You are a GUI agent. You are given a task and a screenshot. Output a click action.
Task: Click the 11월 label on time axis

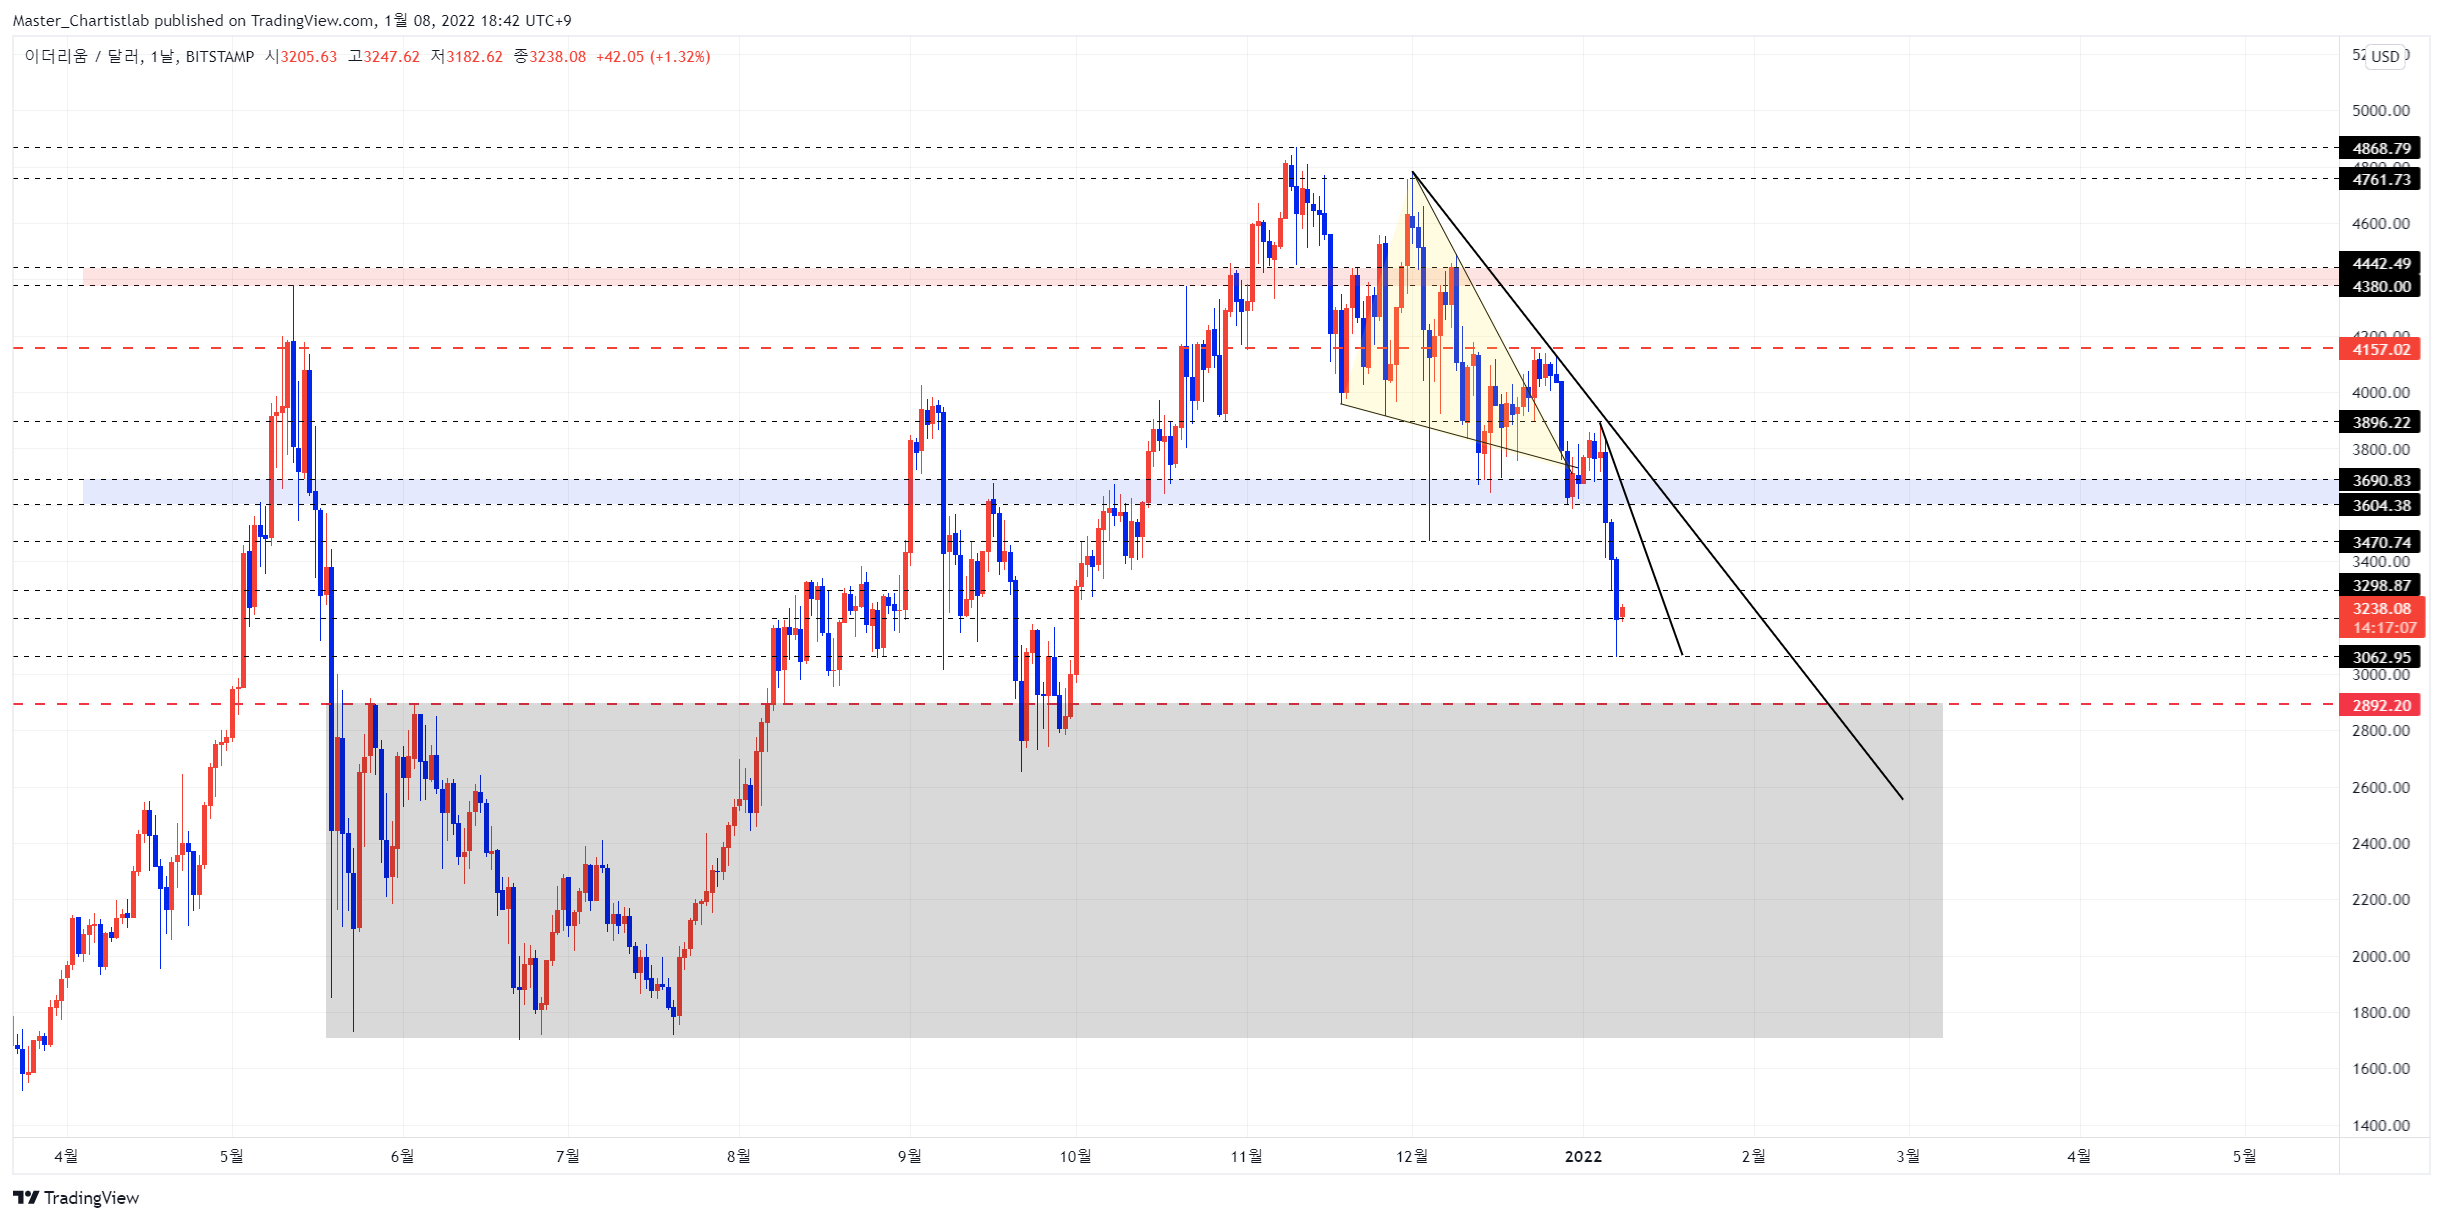point(1246,1156)
